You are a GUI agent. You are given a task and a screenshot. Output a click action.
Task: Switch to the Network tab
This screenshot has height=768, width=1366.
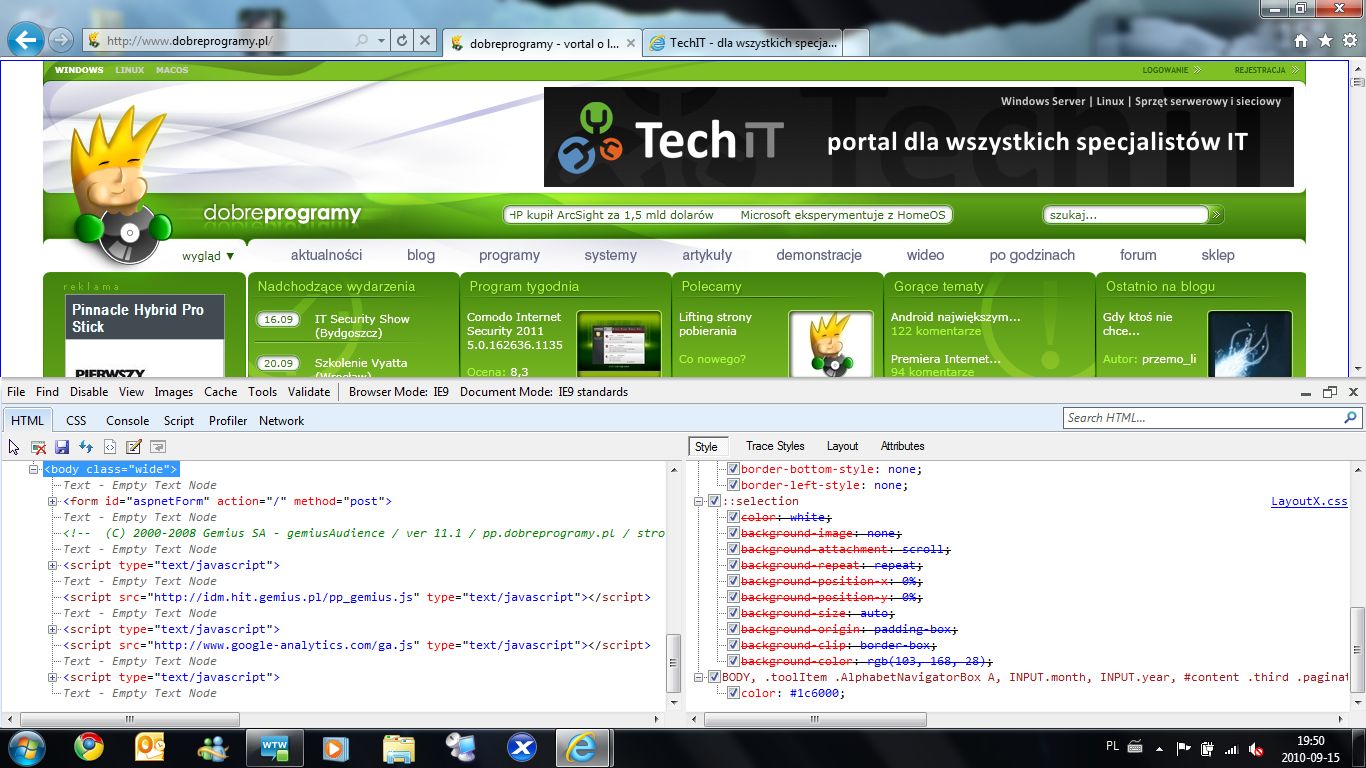coord(281,421)
